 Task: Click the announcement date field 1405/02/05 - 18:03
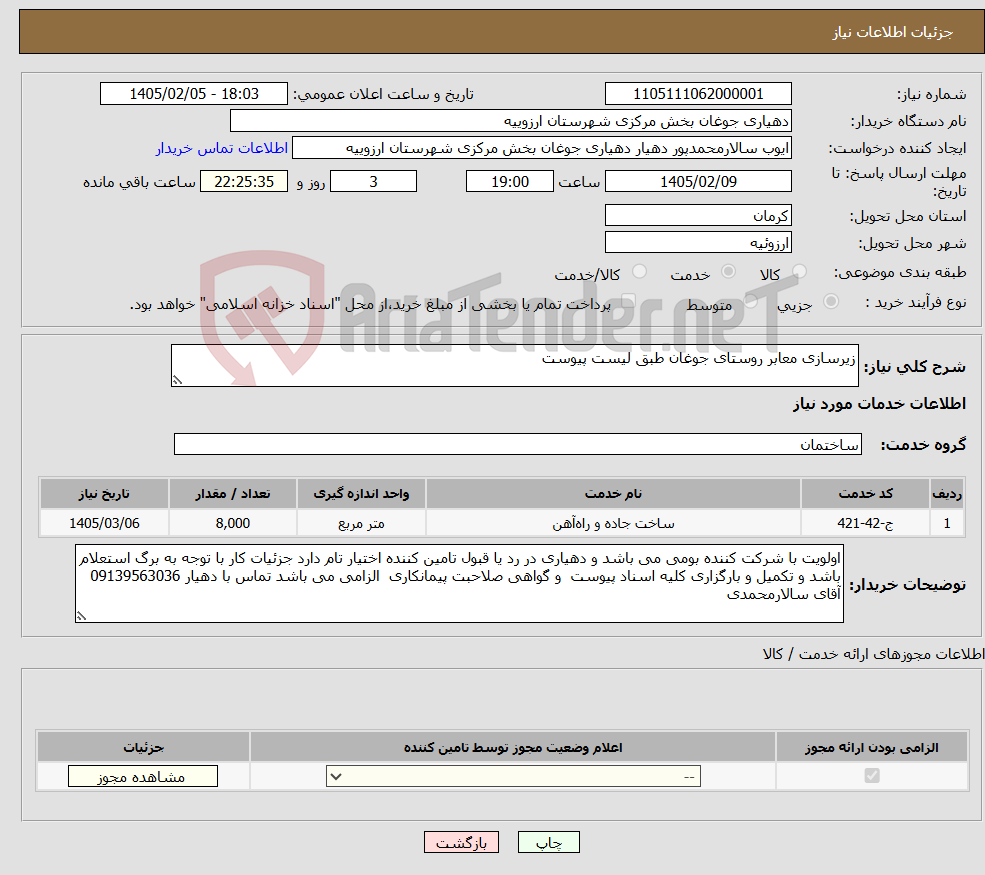pos(193,94)
